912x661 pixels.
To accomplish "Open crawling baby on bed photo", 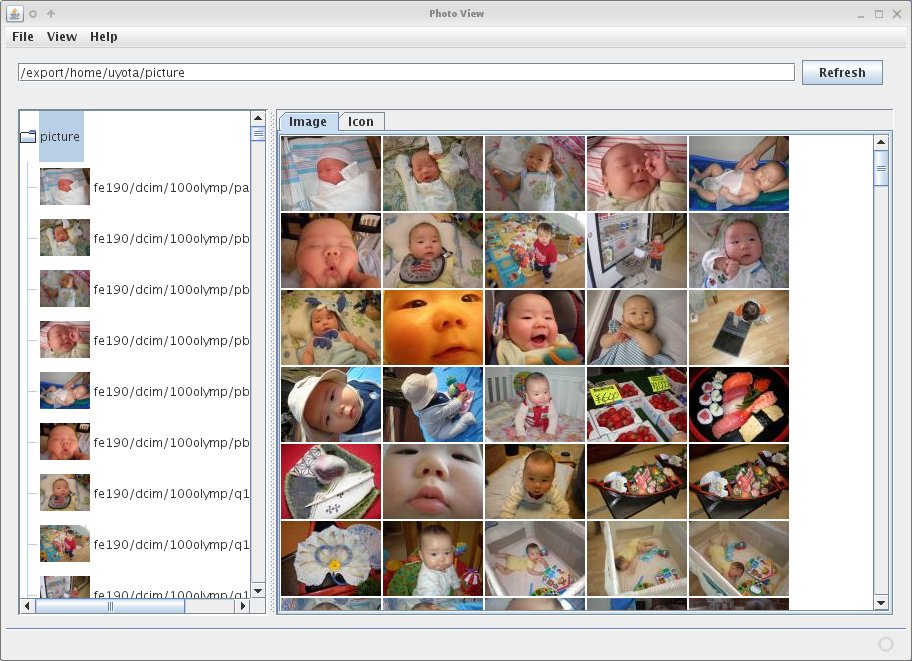I will click(535, 481).
